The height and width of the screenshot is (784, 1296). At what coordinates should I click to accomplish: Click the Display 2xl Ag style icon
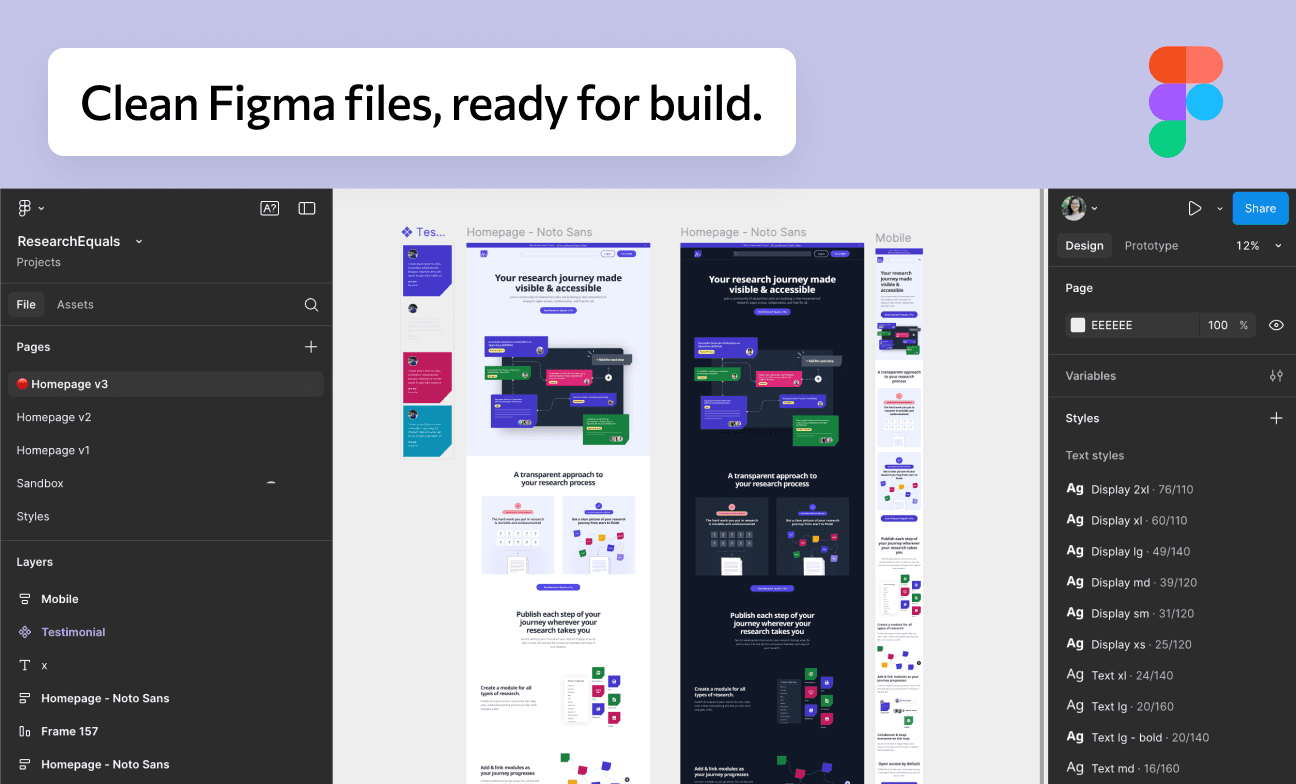click(1075, 489)
